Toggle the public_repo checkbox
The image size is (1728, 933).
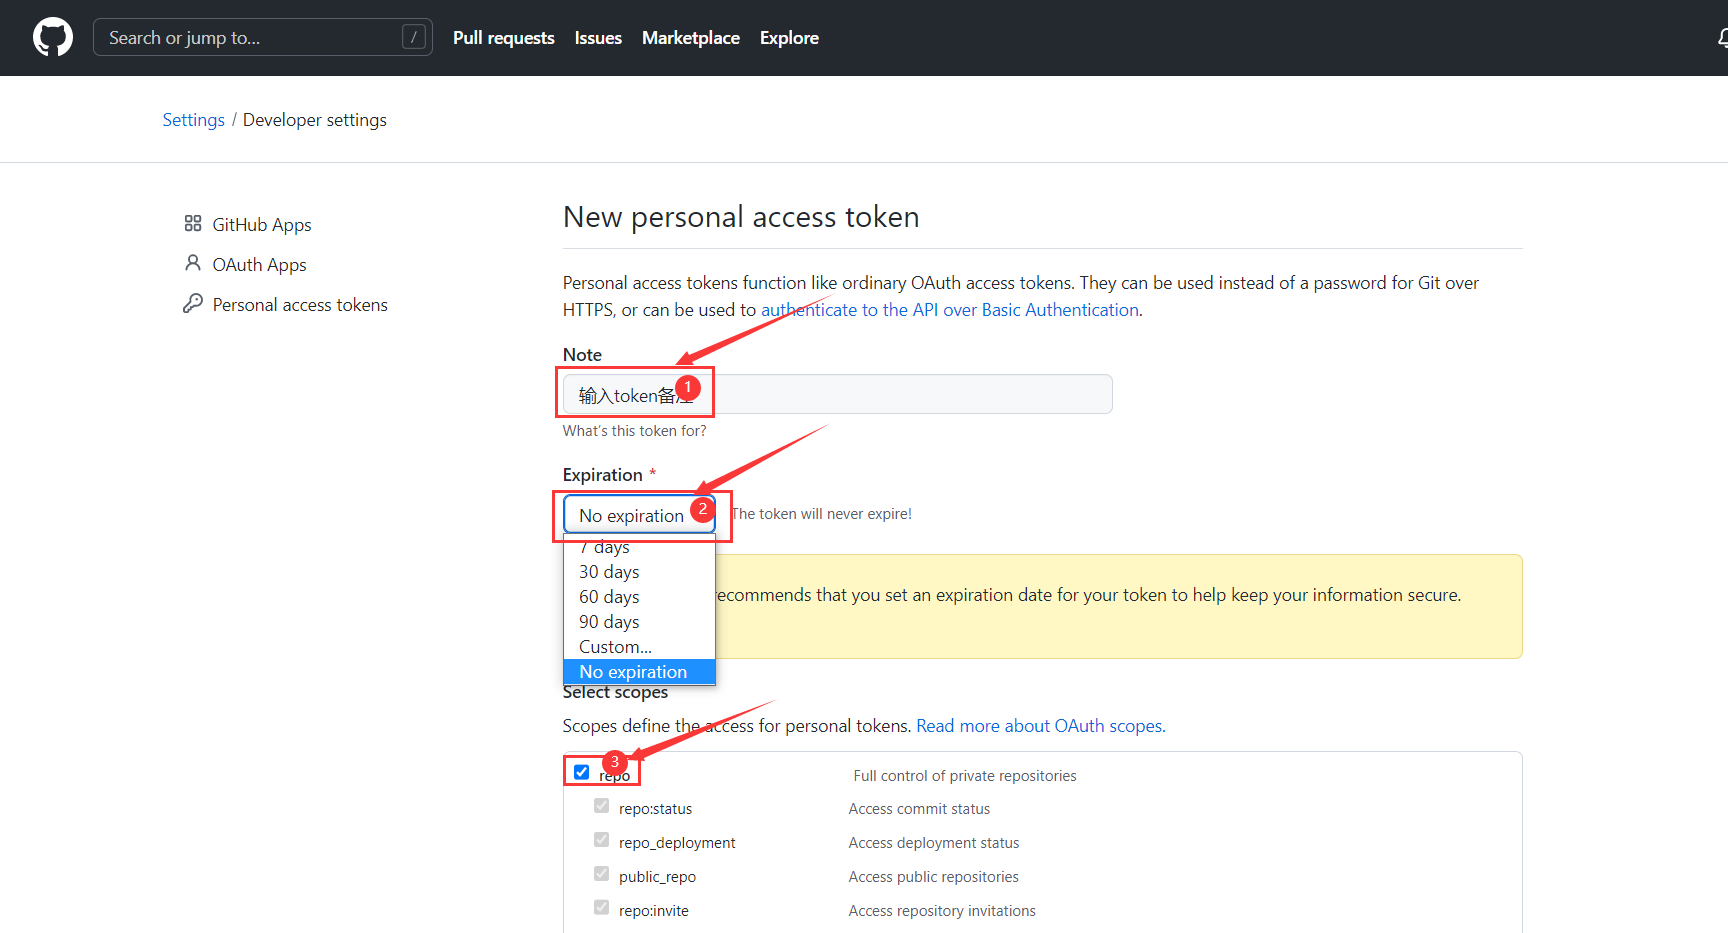602,874
